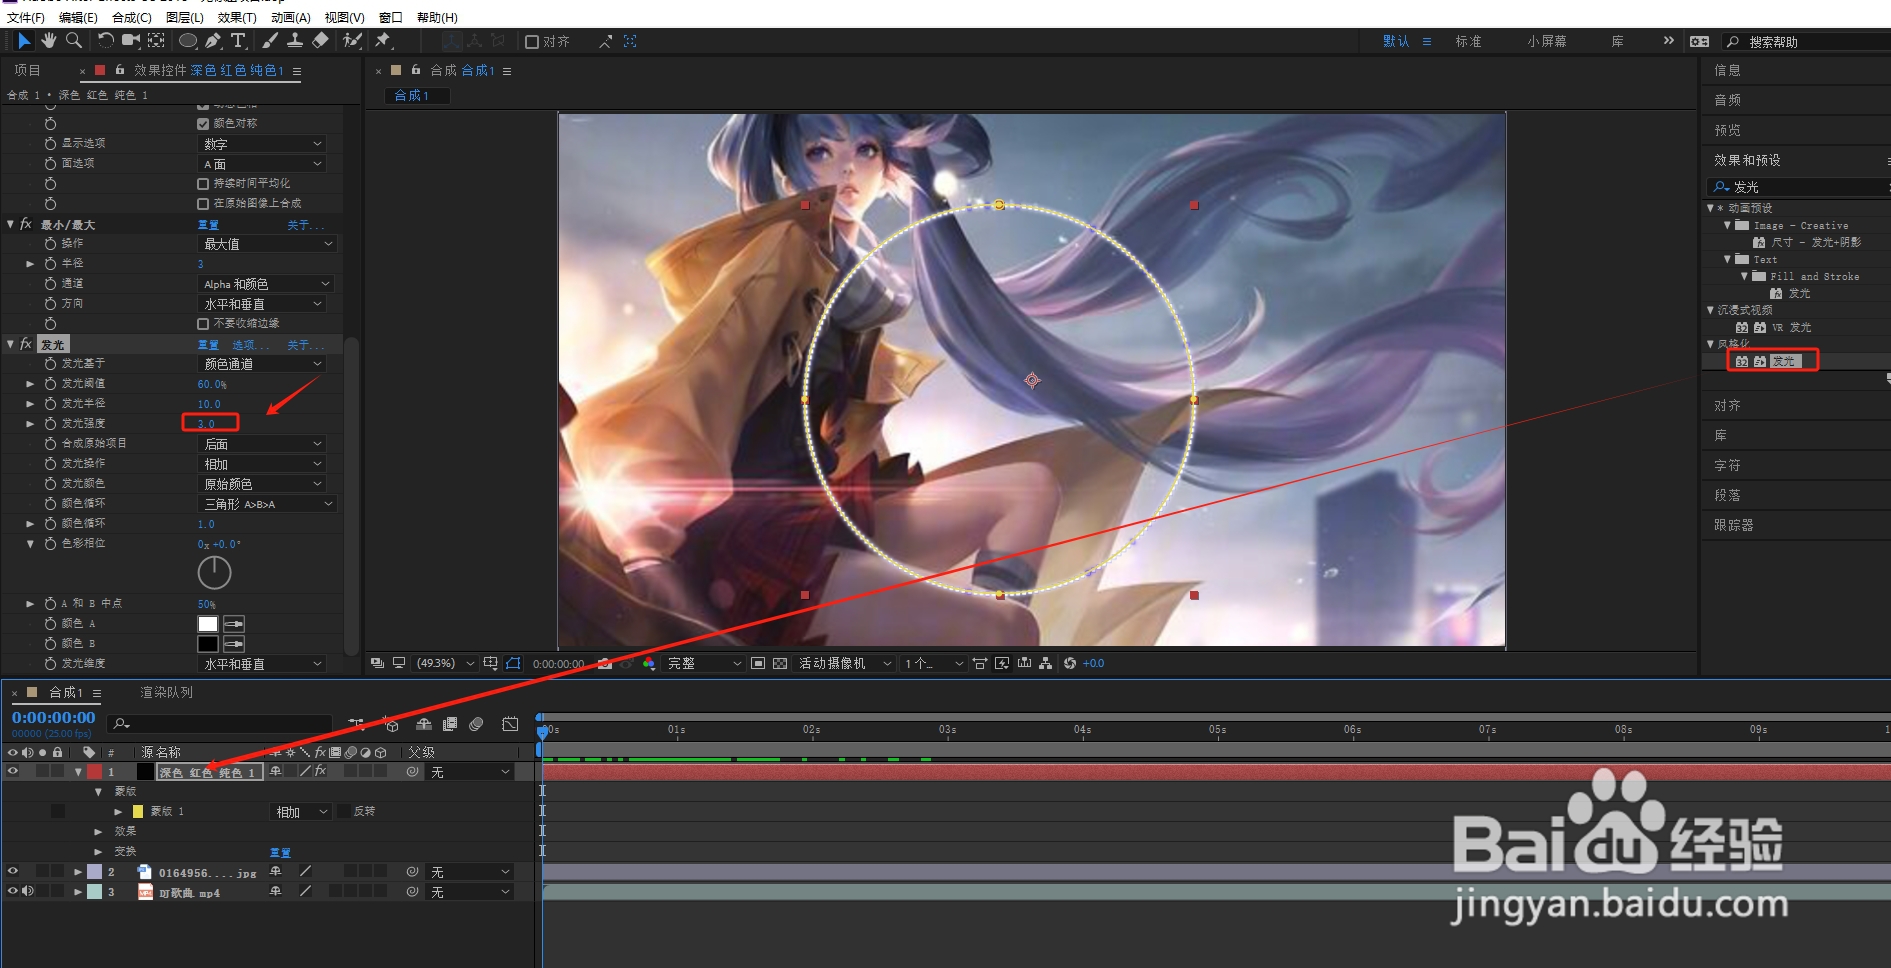Select the Pen tool

click(x=213, y=40)
